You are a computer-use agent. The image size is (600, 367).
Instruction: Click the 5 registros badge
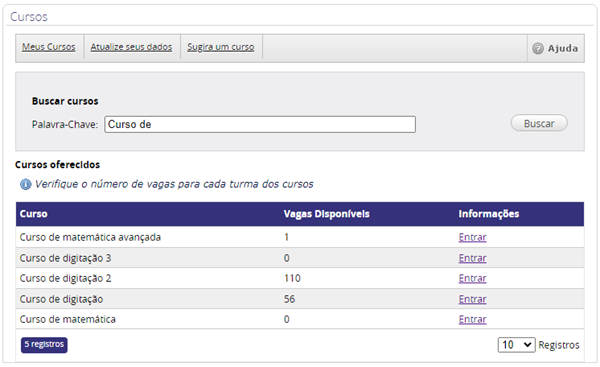click(x=44, y=345)
